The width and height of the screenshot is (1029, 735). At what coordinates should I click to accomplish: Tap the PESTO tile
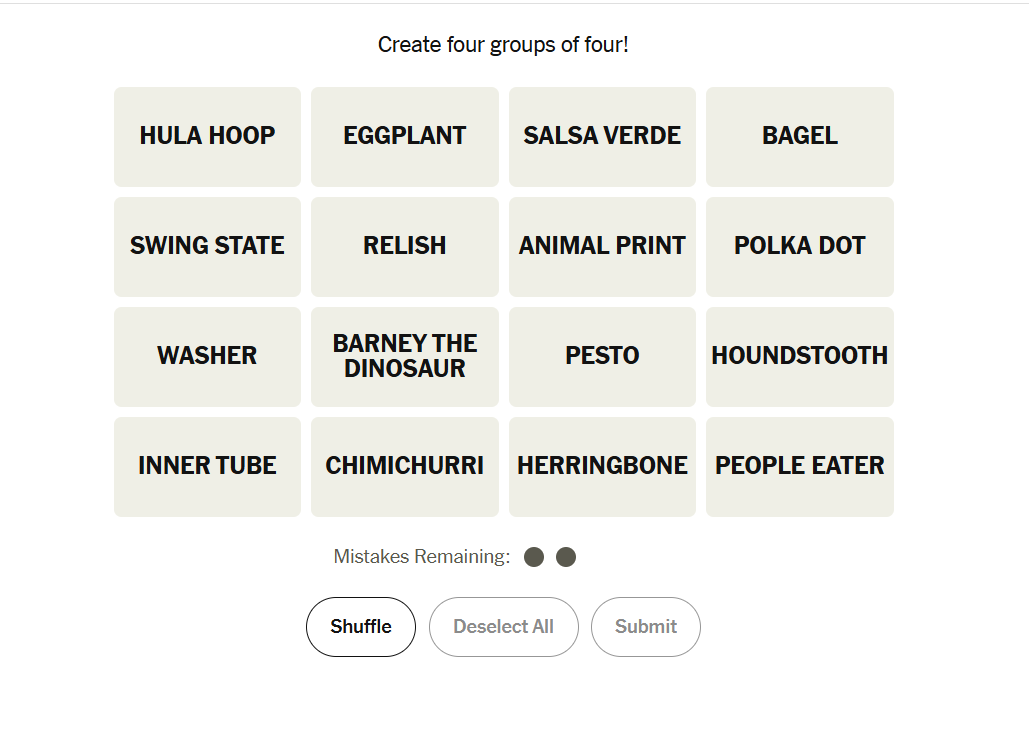602,356
